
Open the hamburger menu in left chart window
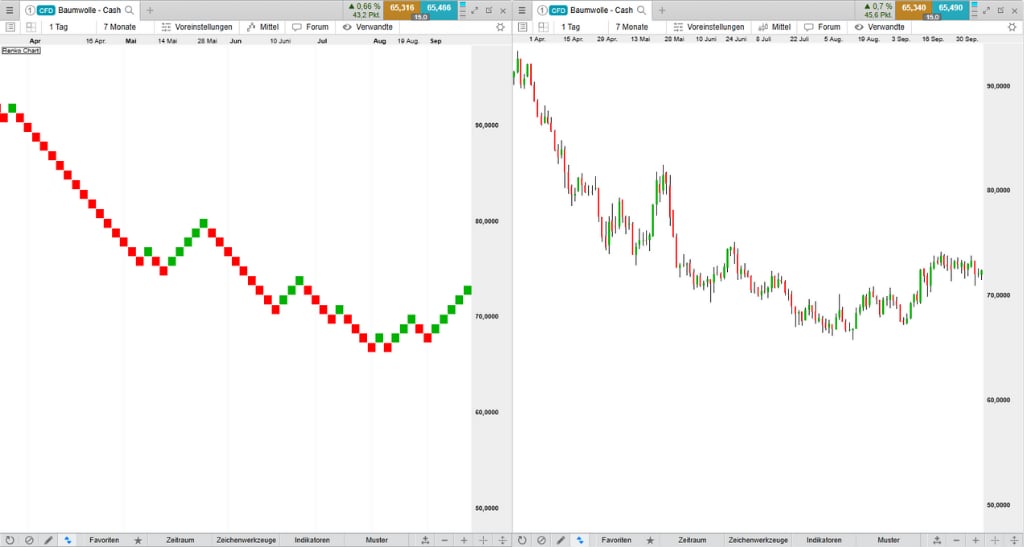[x=9, y=10]
